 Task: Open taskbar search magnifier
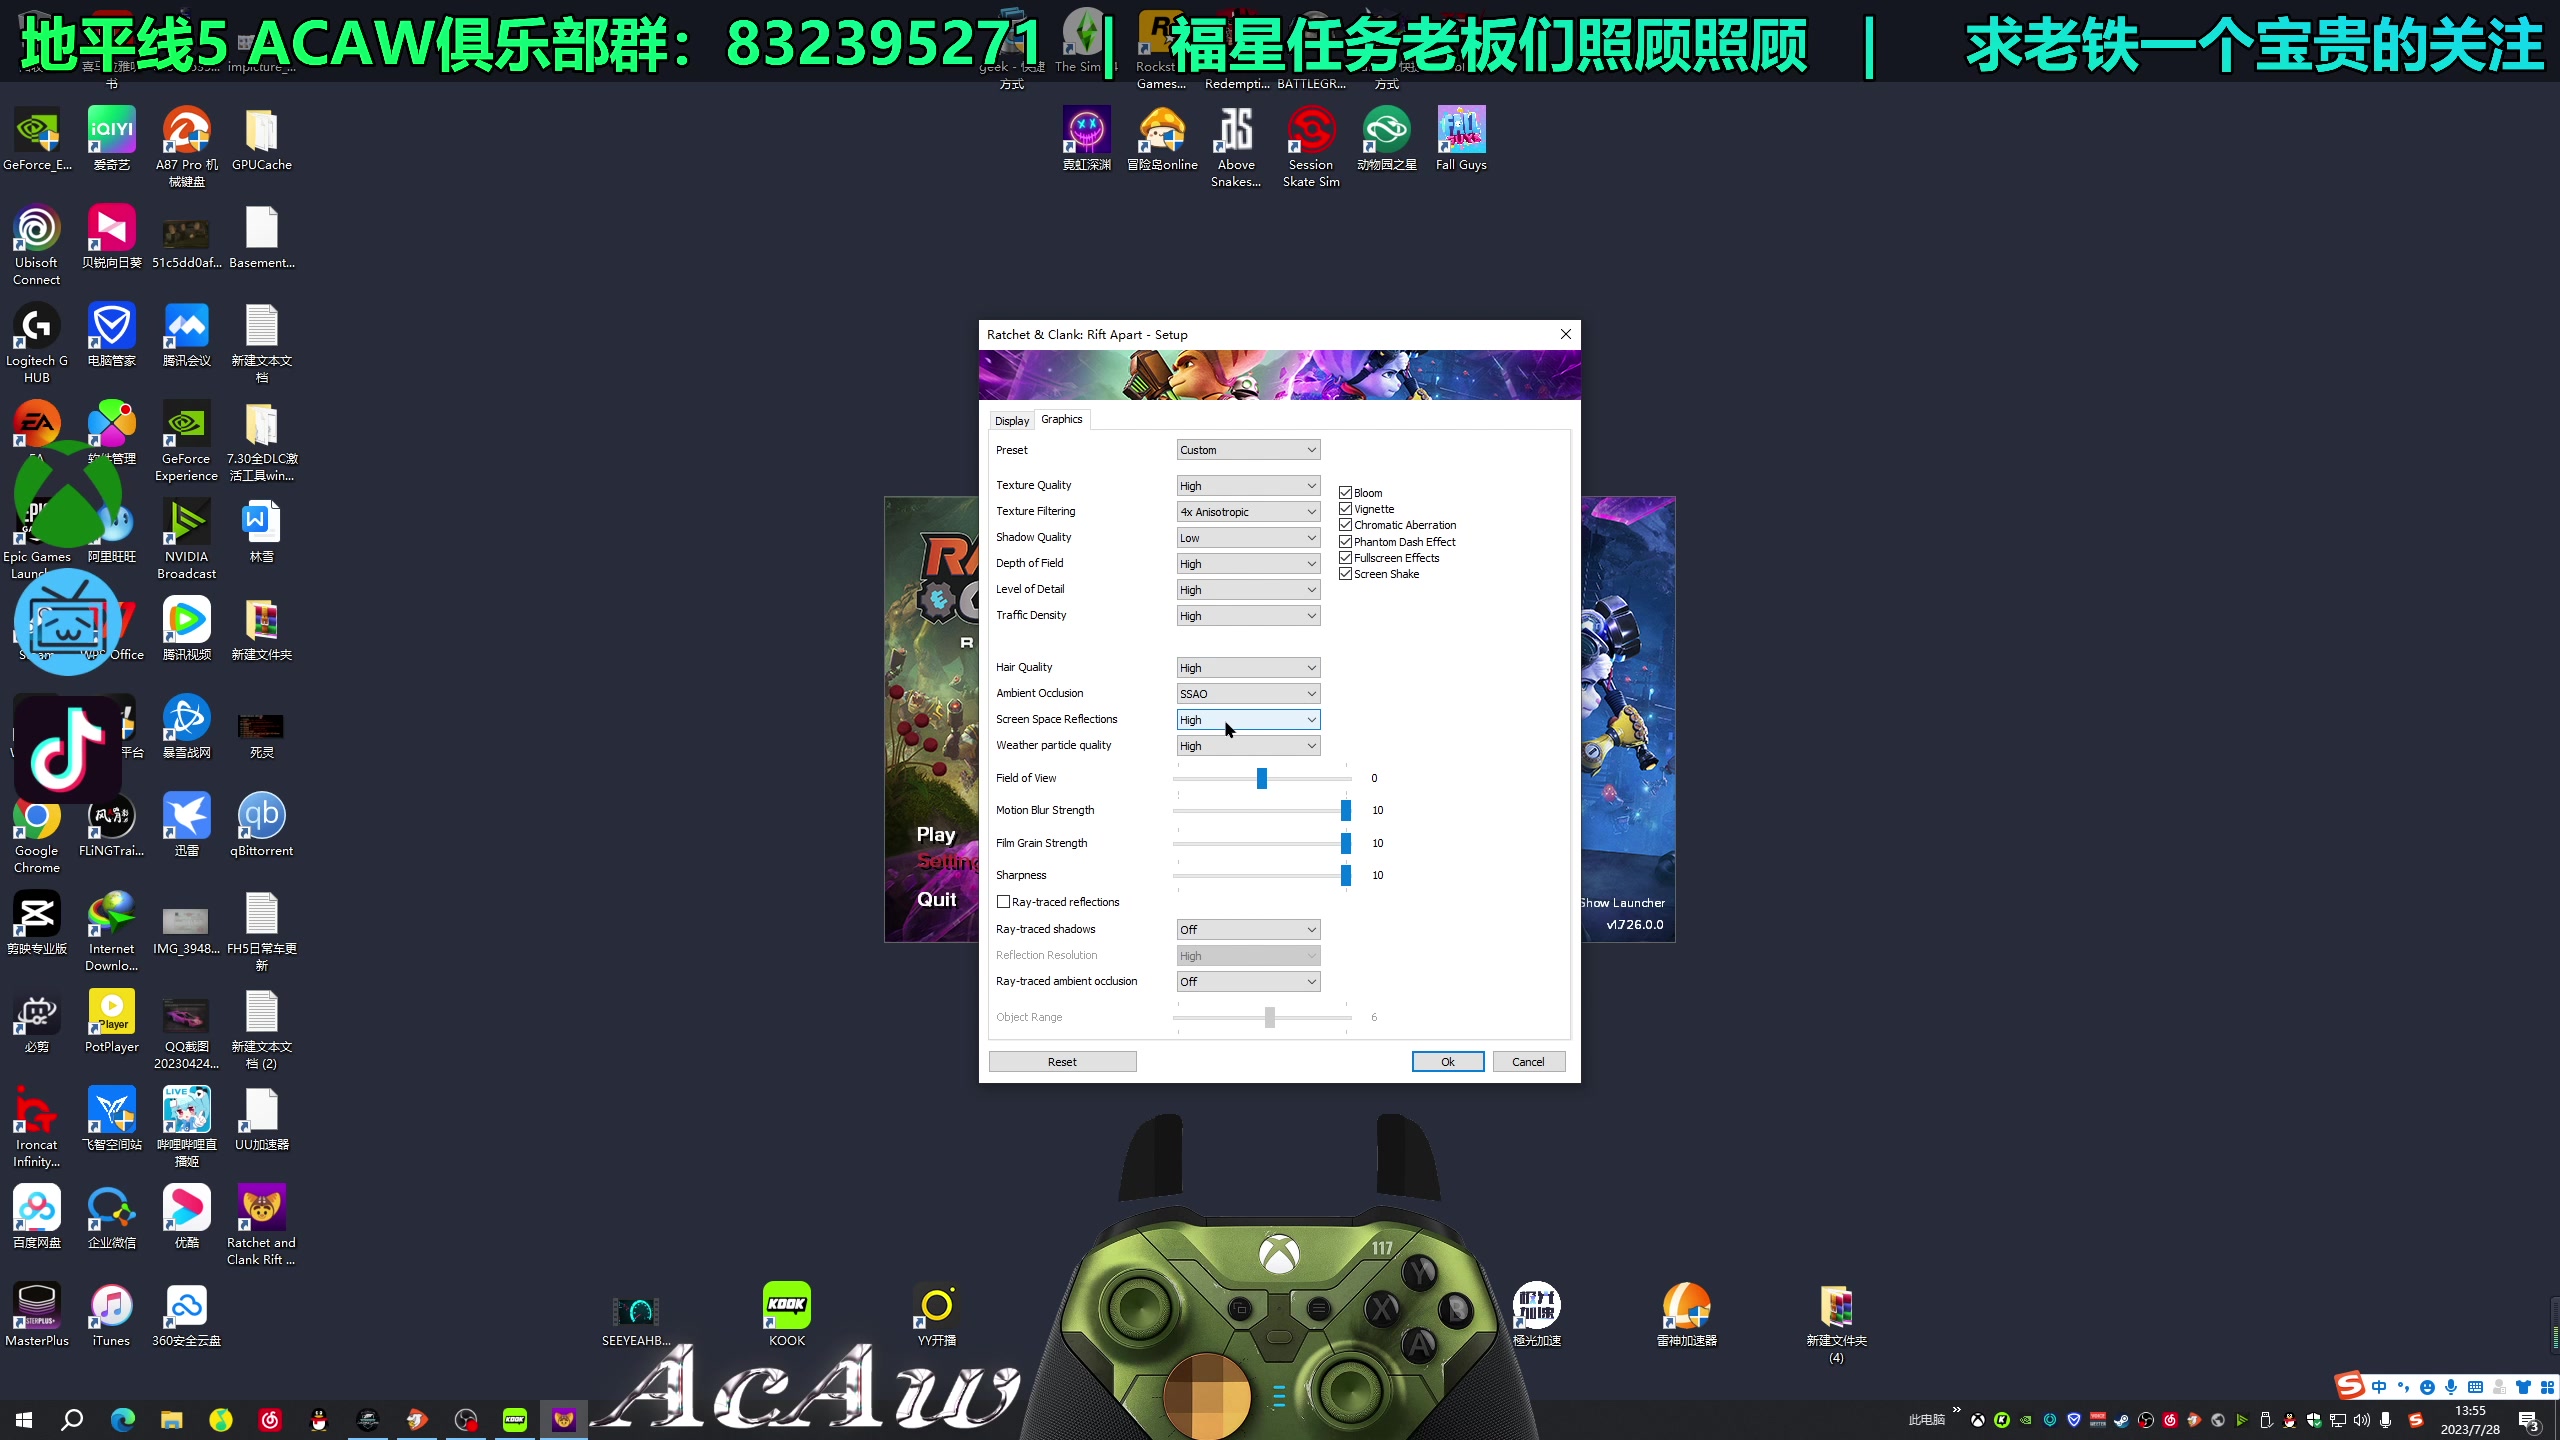tap(72, 1419)
